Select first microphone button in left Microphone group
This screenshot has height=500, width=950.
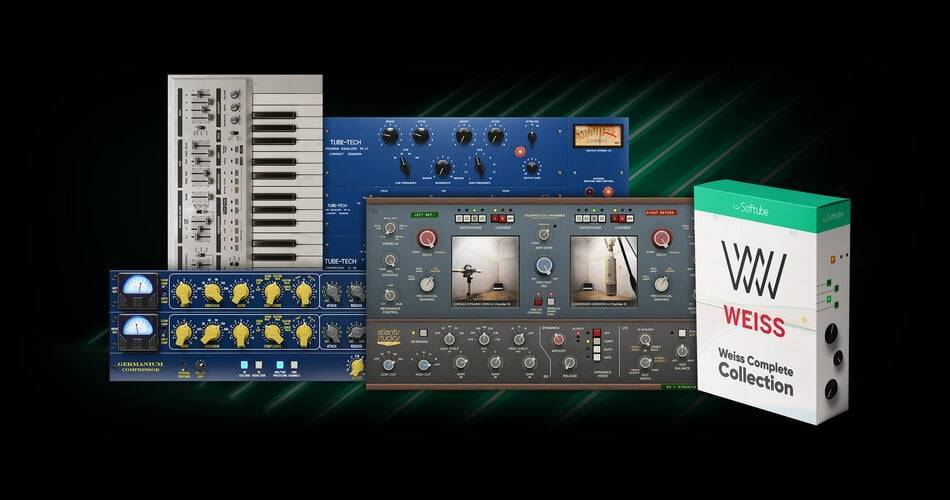pyautogui.click(x=459, y=219)
